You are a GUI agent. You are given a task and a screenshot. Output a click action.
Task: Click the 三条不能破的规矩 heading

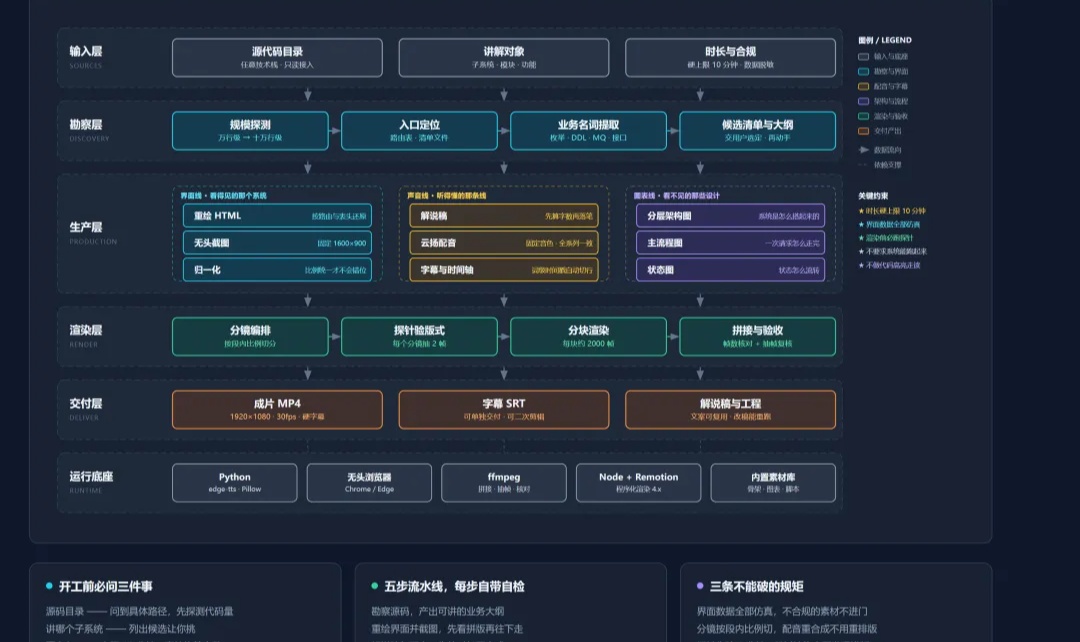[x=756, y=586]
